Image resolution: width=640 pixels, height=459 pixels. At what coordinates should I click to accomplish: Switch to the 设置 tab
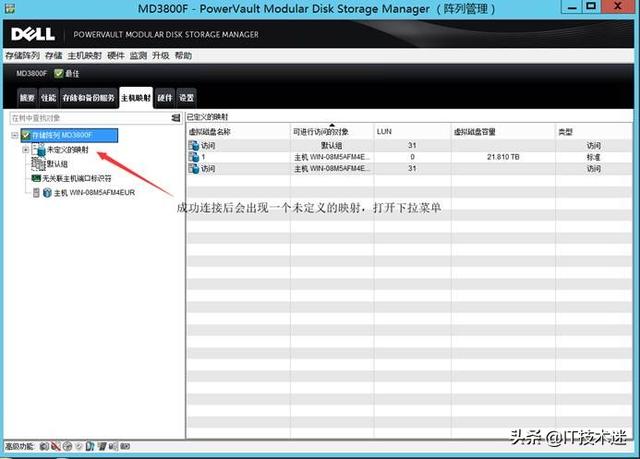[187, 98]
